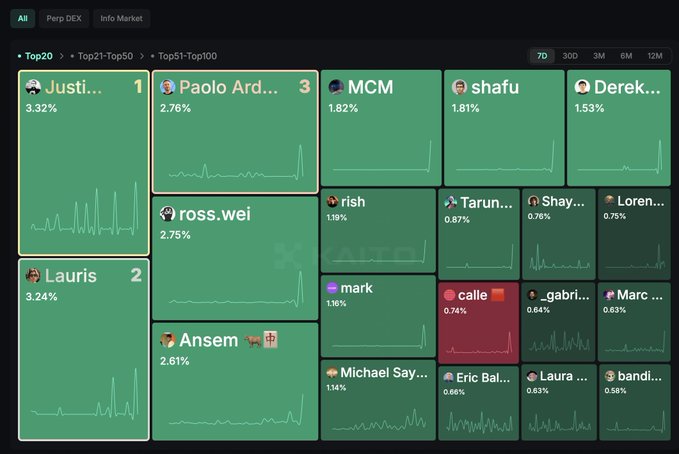Click the shafu name label
This screenshot has height=454, width=679.
[495, 87]
